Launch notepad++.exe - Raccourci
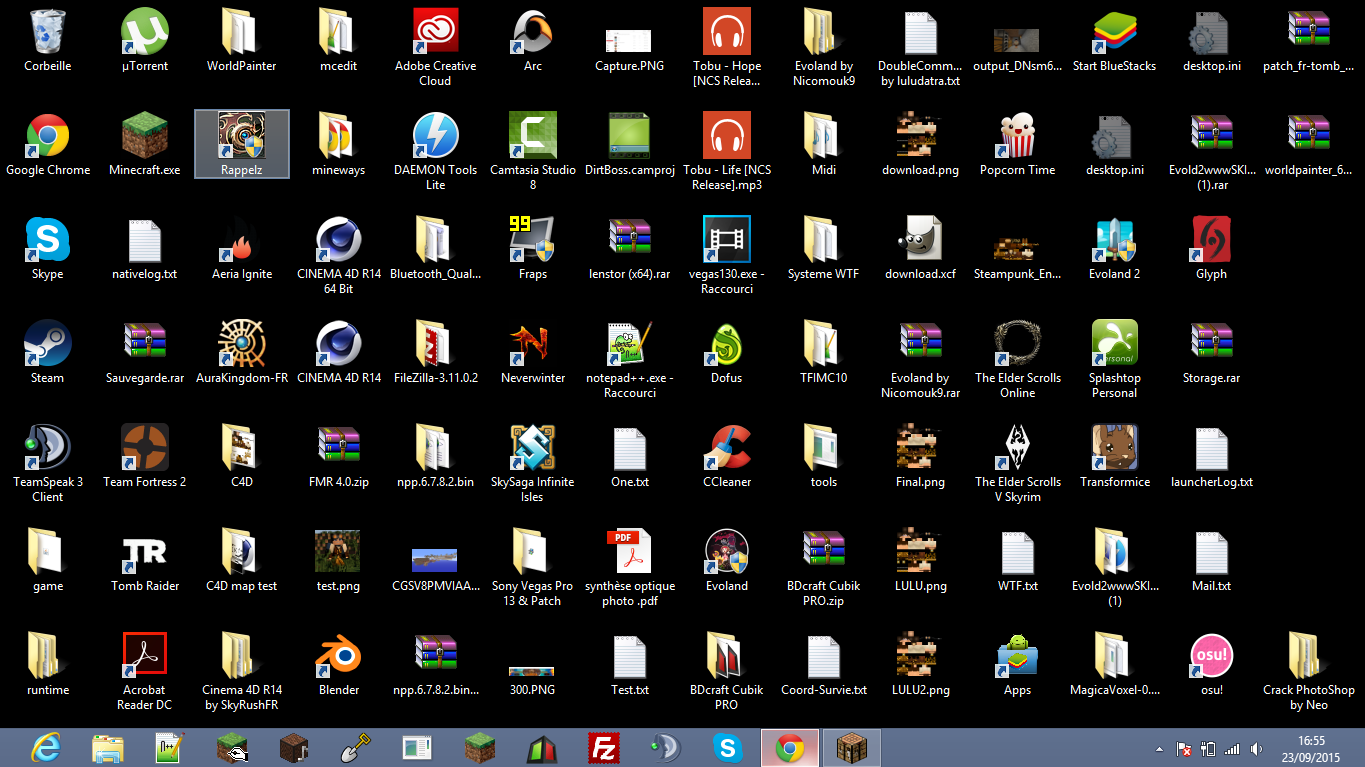This screenshot has width=1365, height=767. tap(630, 359)
